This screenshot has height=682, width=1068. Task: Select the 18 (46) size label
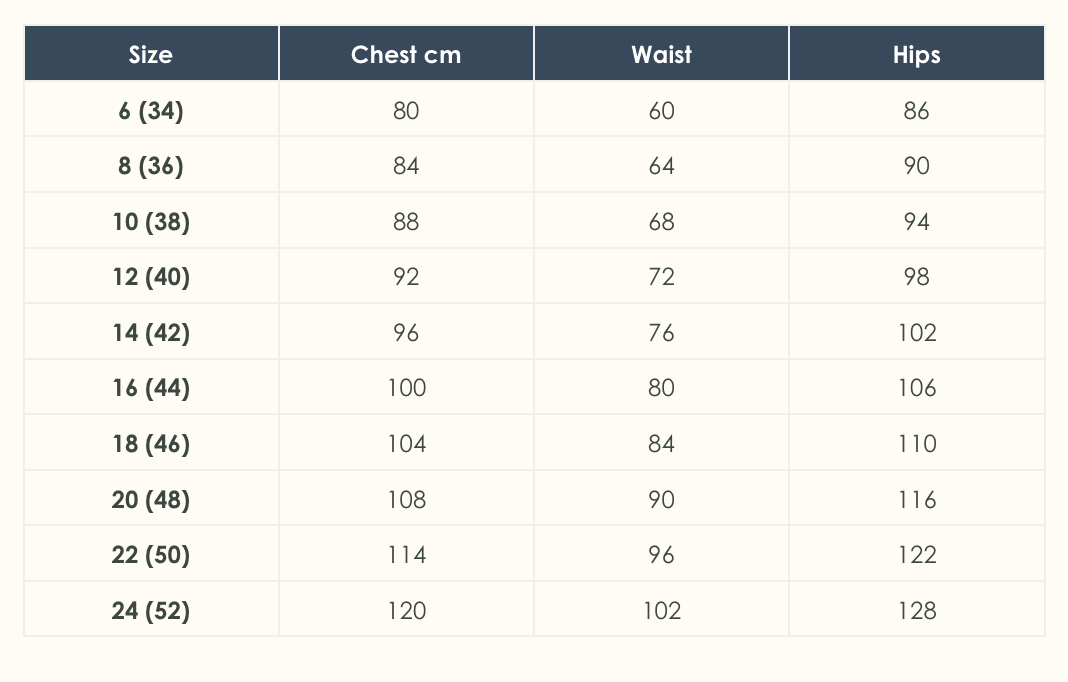(x=151, y=443)
